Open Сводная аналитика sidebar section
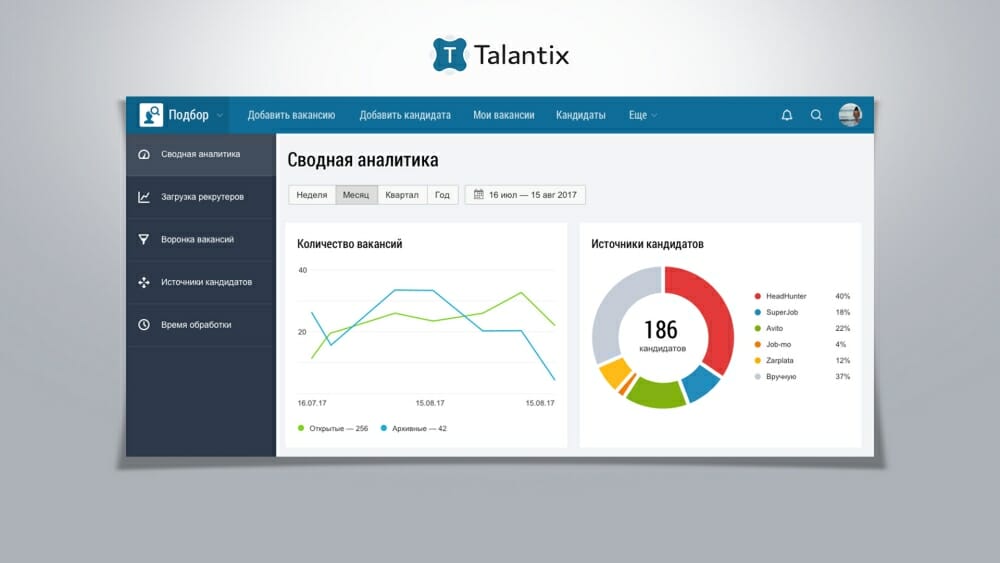The image size is (1000, 563). [201, 154]
